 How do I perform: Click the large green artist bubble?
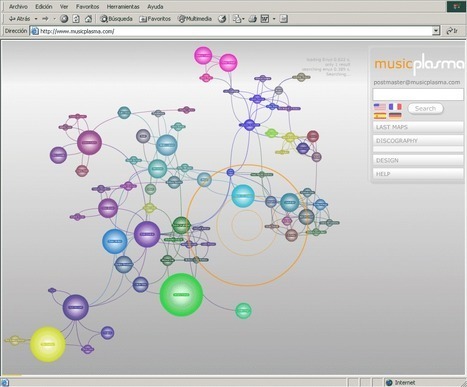(x=181, y=295)
